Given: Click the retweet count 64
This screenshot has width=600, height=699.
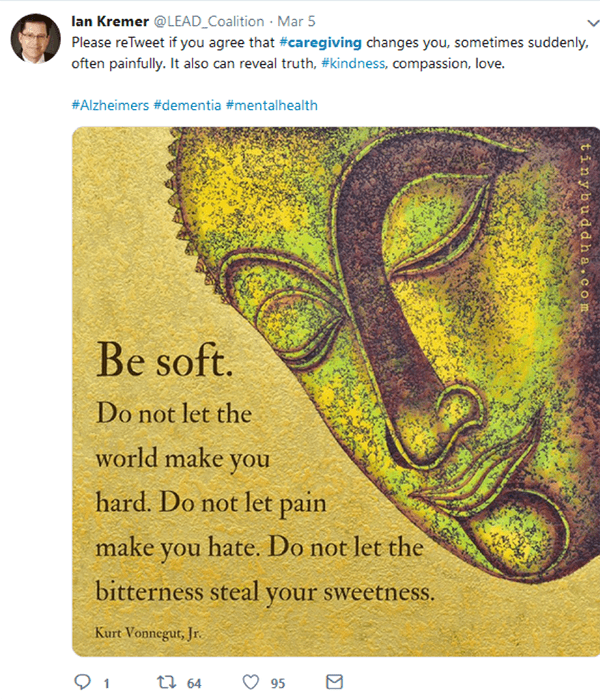Looking at the screenshot, I should point(194,683).
